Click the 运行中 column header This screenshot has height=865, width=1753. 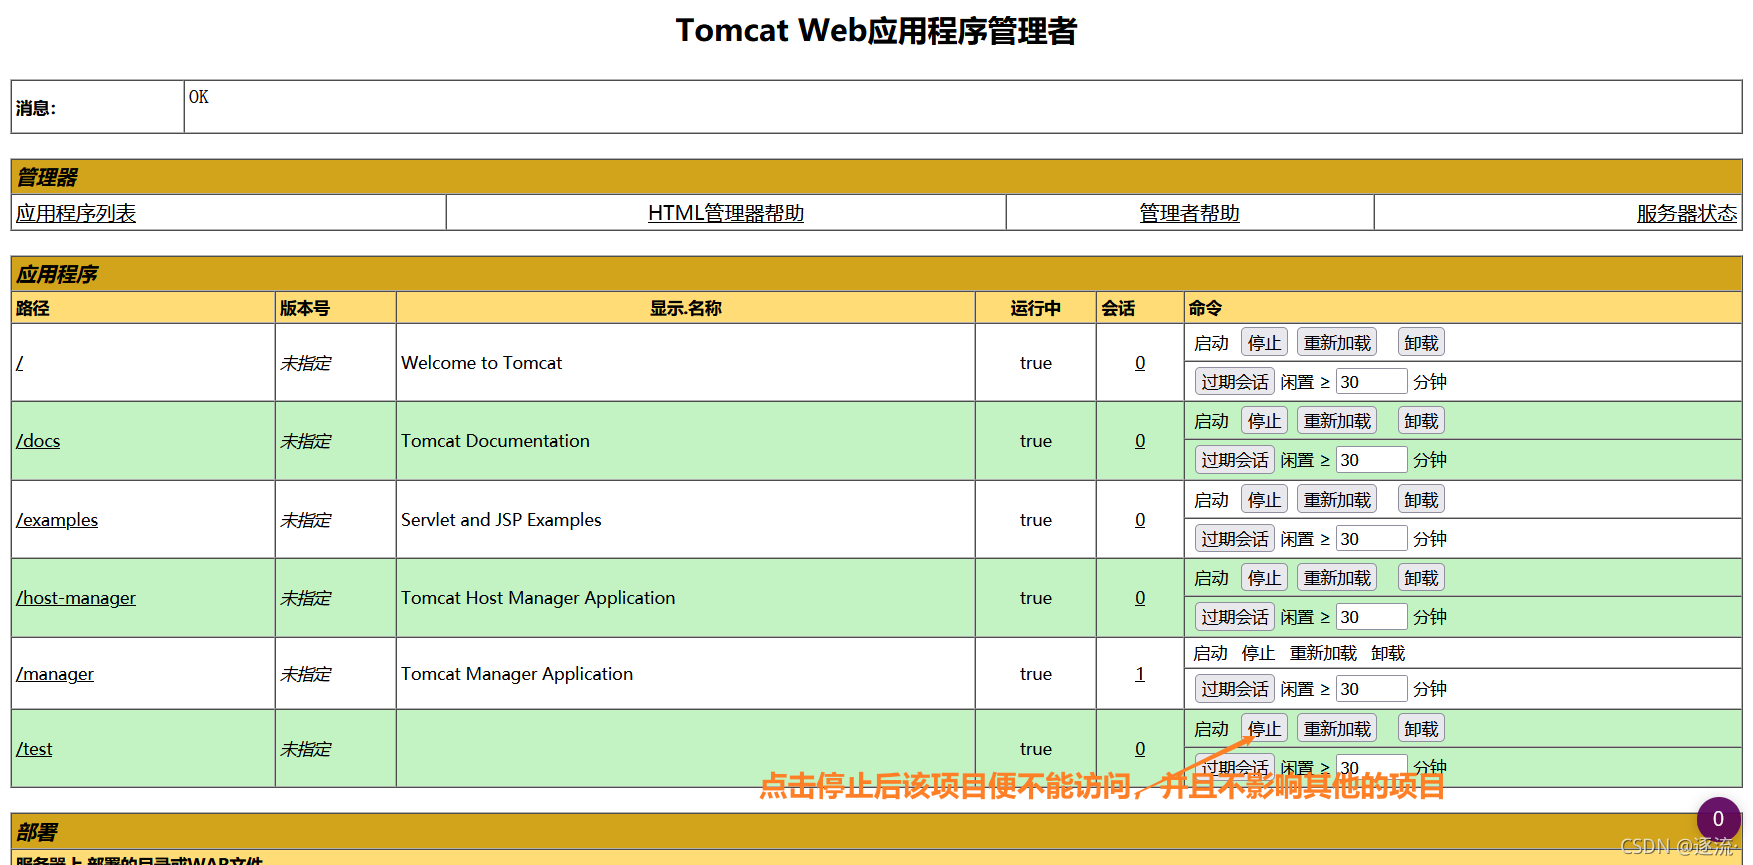pos(1035,308)
